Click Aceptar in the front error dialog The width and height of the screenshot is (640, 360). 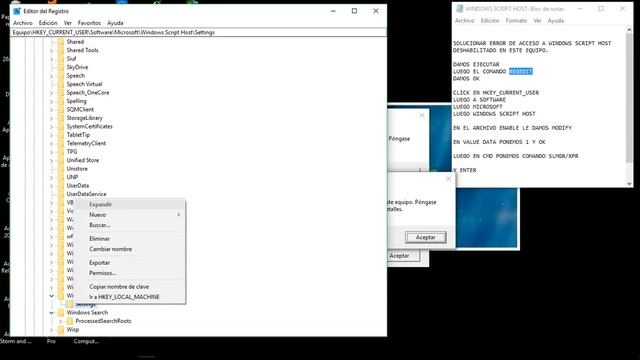click(x=425, y=237)
